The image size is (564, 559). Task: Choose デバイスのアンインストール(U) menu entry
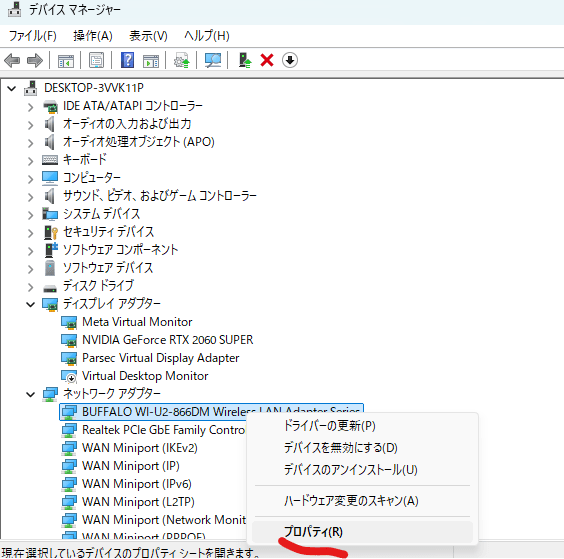[363, 470]
